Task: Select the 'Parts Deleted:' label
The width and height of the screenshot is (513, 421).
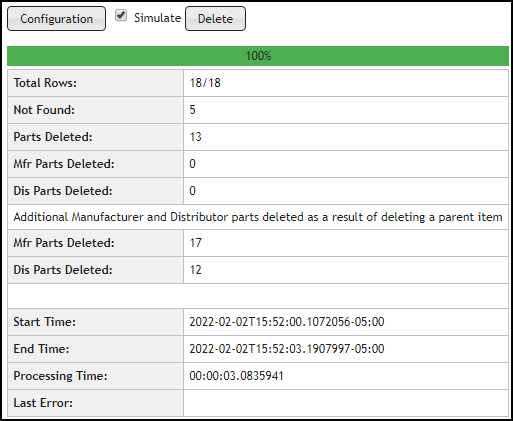Action: click(53, 137)
